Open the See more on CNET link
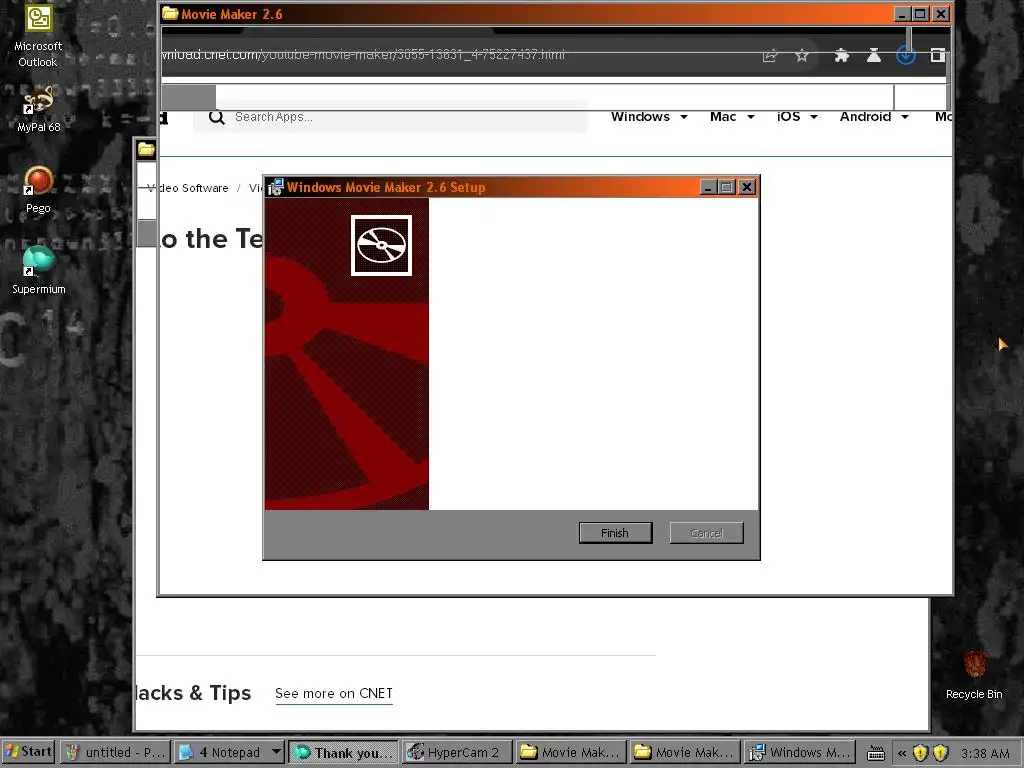The height and width of the screenshot is (768, 1024). [334, 694]
